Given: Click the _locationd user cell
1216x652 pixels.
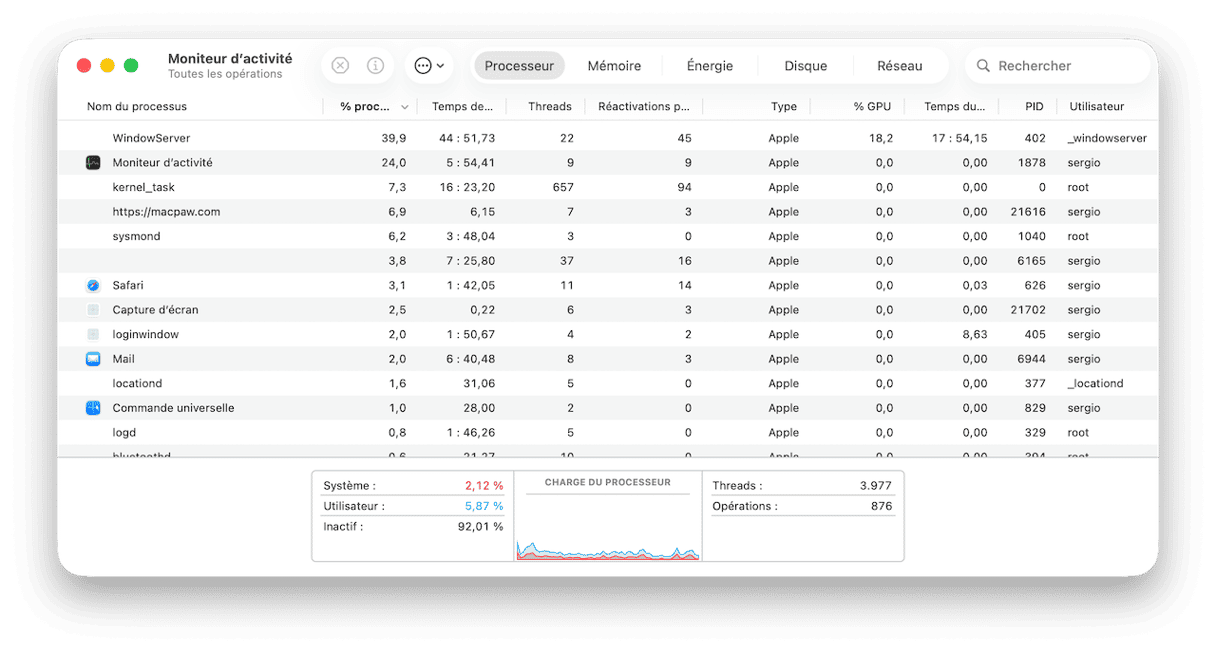Looking at the screenshot, I should click(x=1095, y=383).
